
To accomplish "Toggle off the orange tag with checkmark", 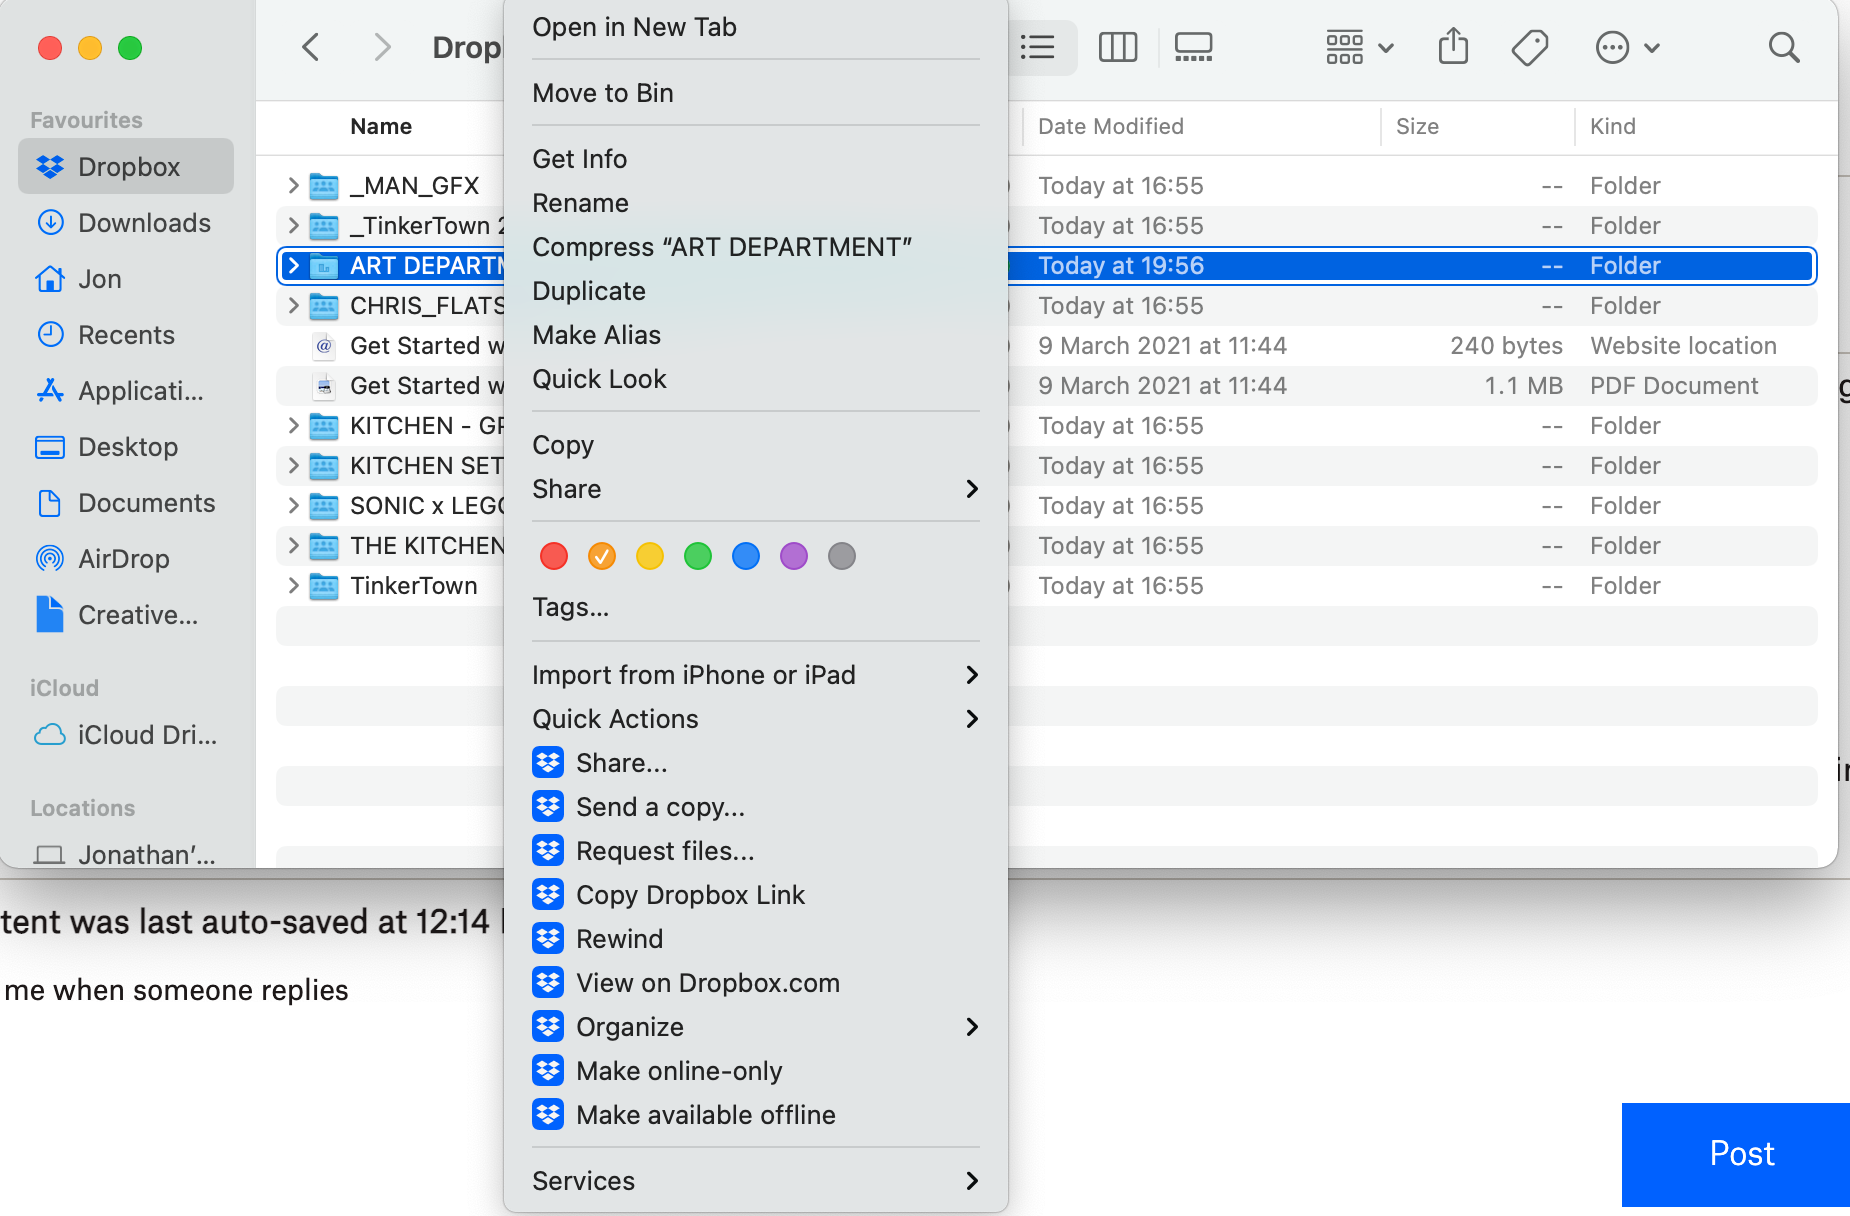I will (601, 556).
